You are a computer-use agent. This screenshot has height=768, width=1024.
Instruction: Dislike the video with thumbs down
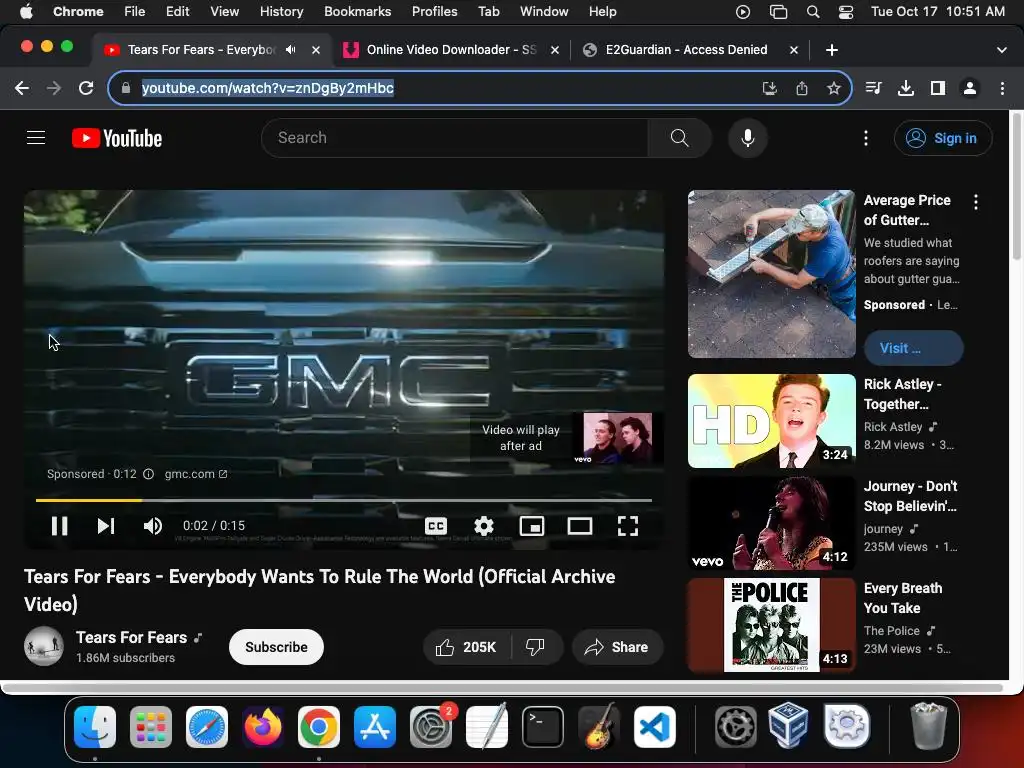tap(536, 647)
